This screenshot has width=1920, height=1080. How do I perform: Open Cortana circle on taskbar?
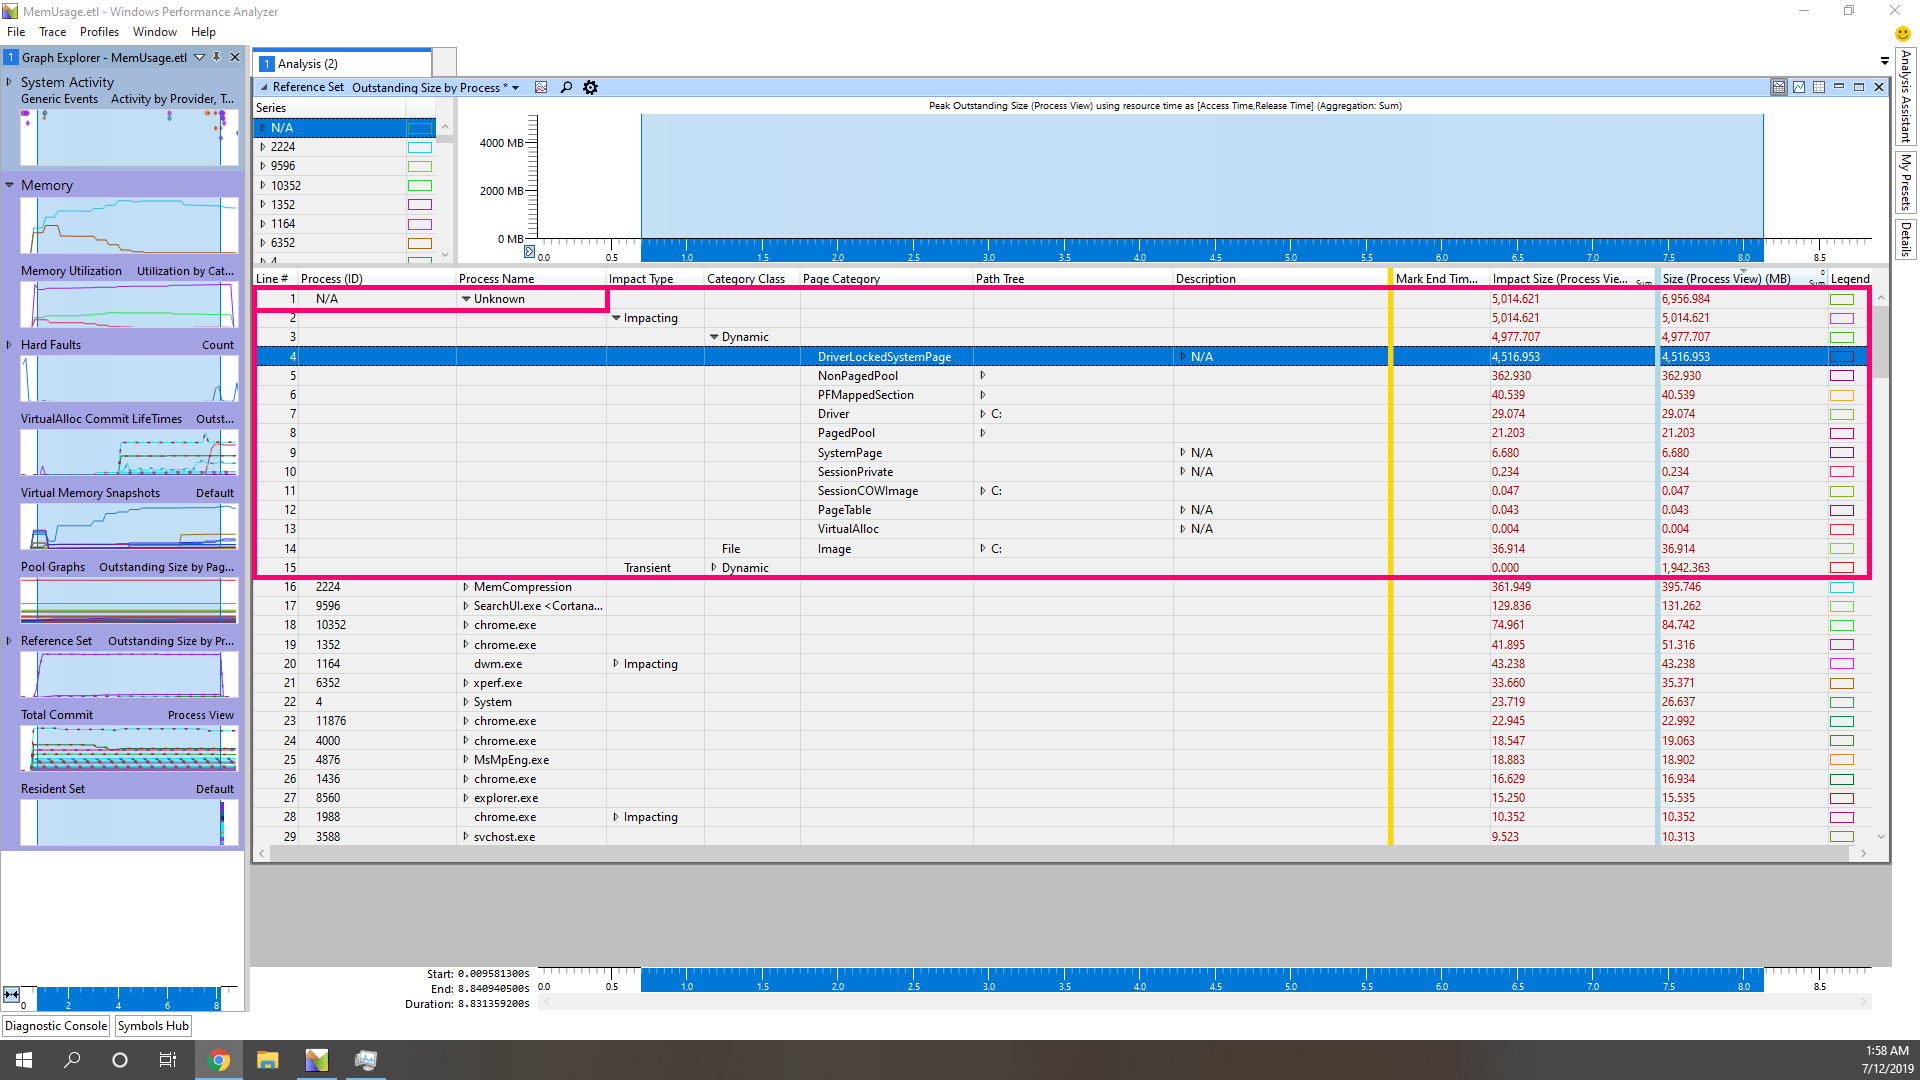[x=120, y=1060]
